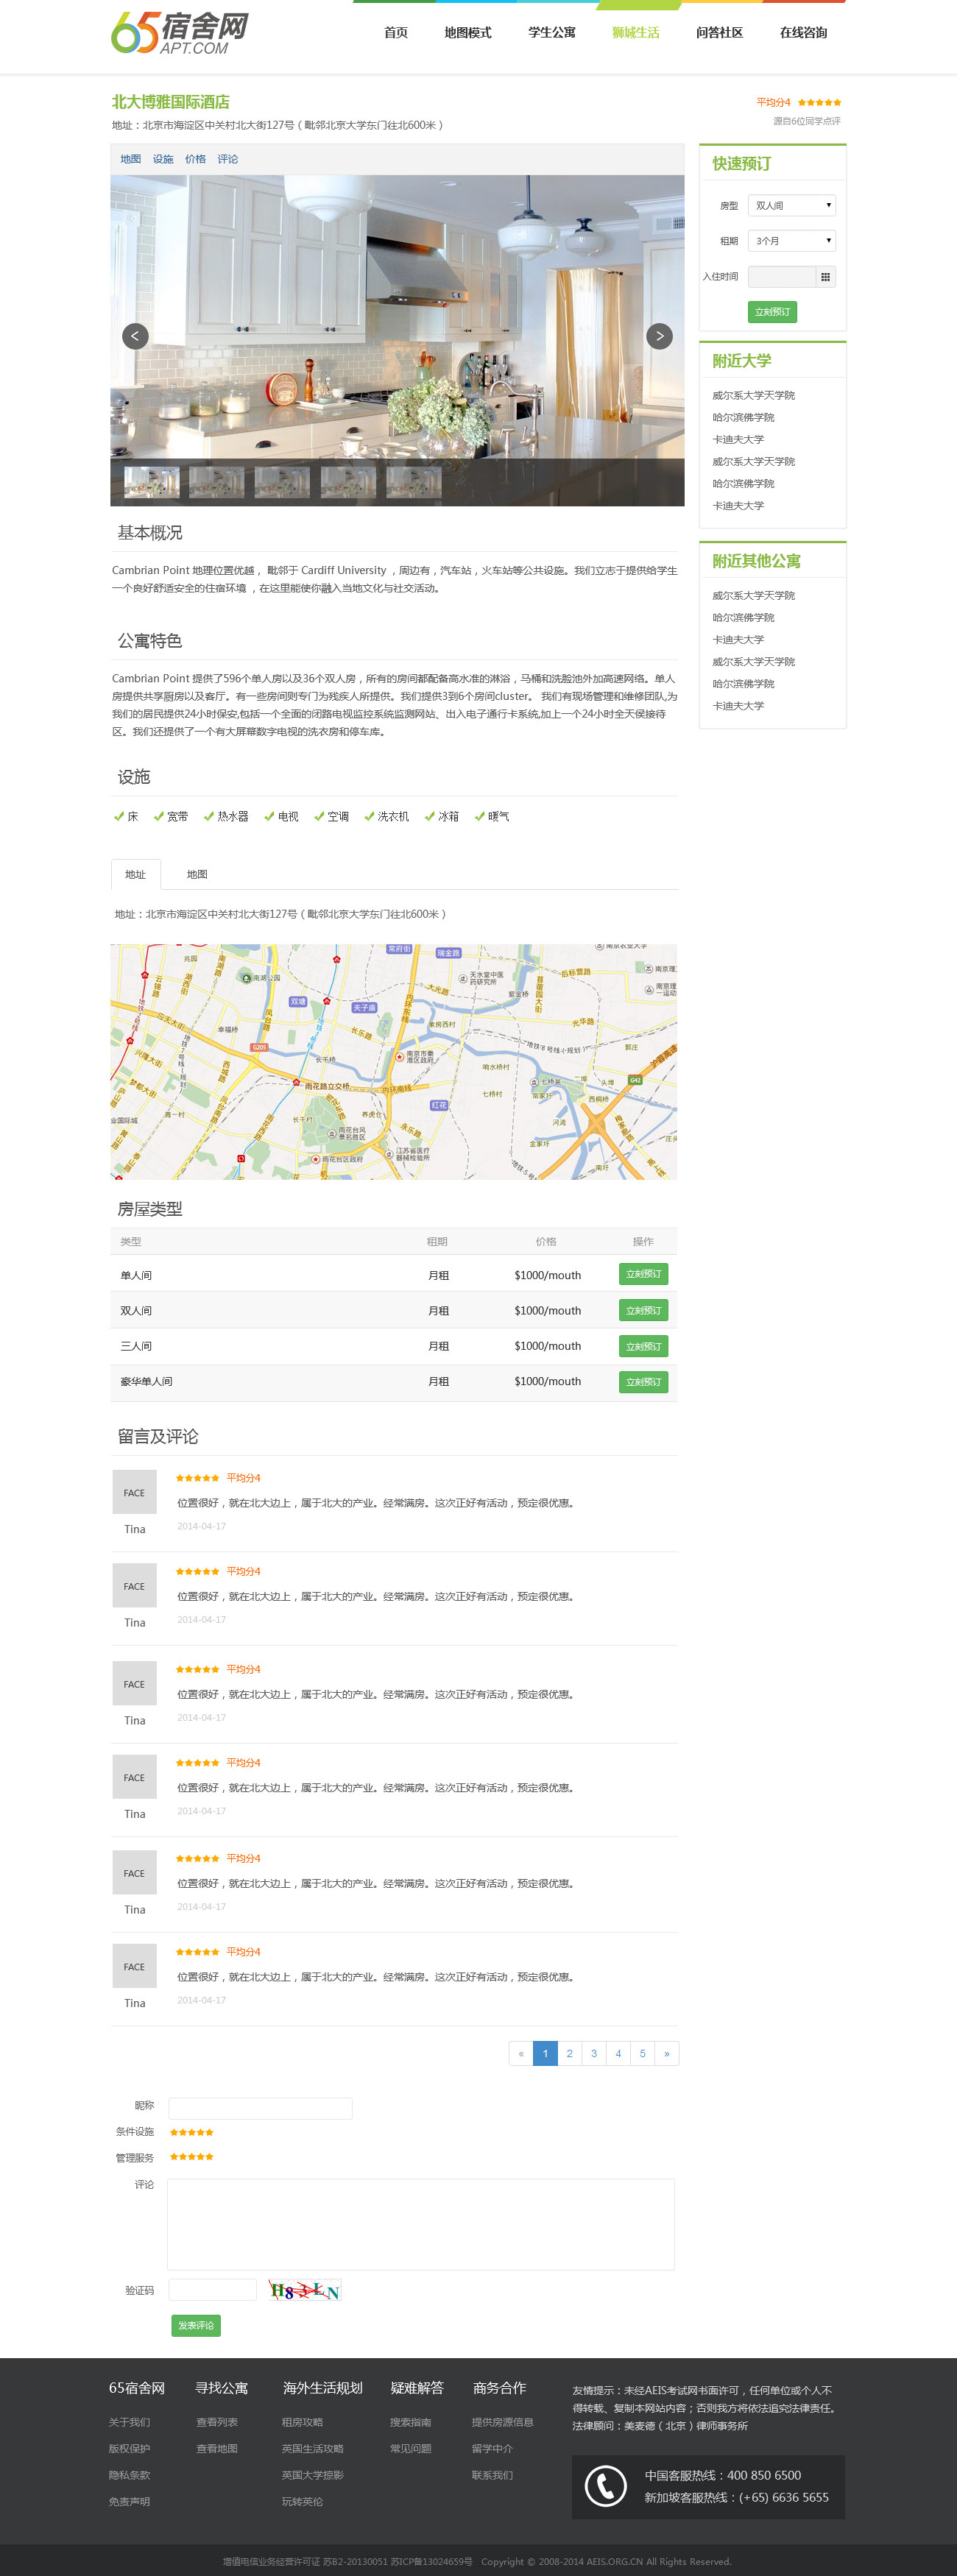Screen dimensions: 957x2576
Task: Set 条件设施 star rating
Action: click(x=192, y=2132)
